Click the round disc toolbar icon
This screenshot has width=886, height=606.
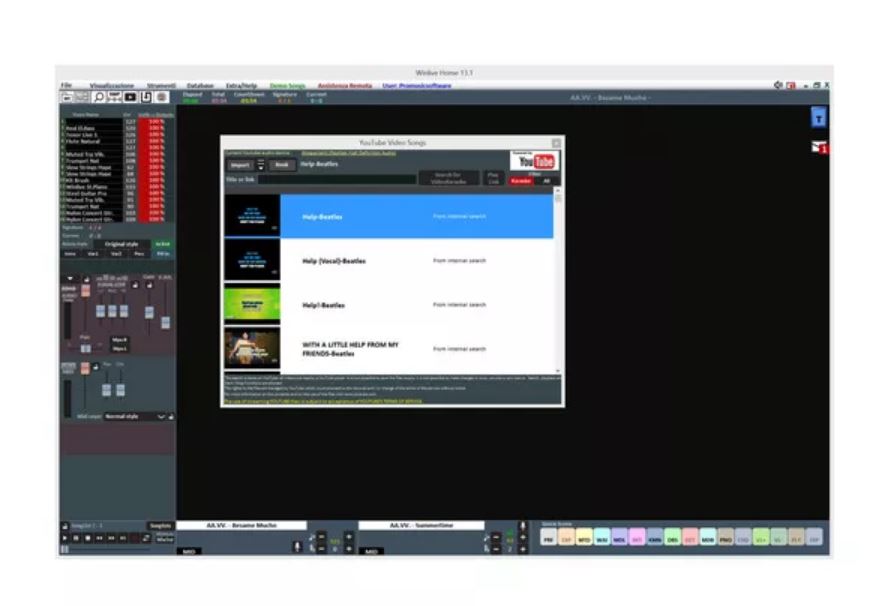[162, 97]
